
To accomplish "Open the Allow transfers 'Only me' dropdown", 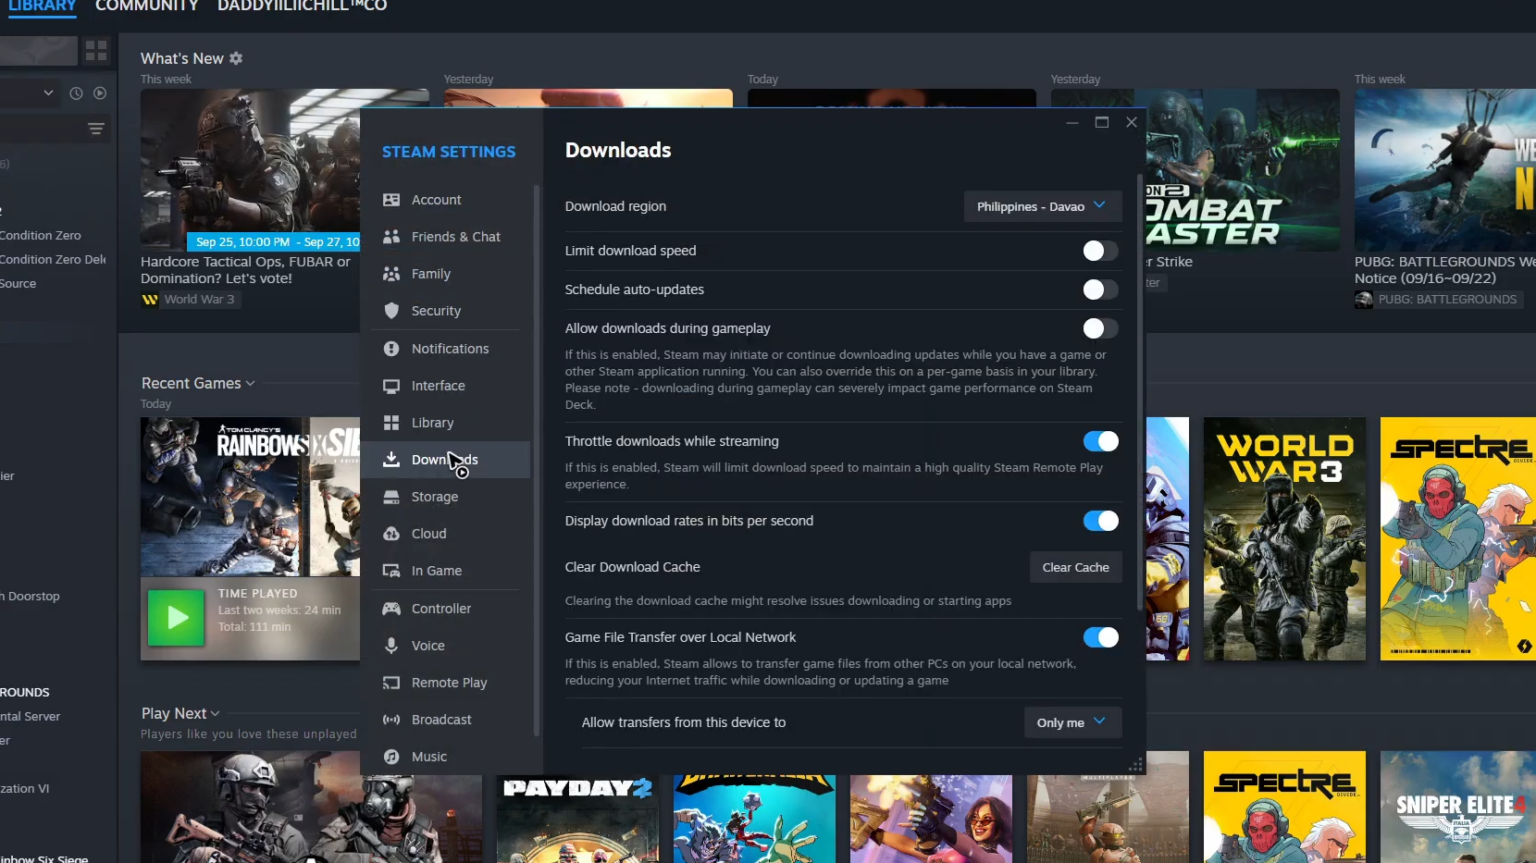I will pos(1072,722).
